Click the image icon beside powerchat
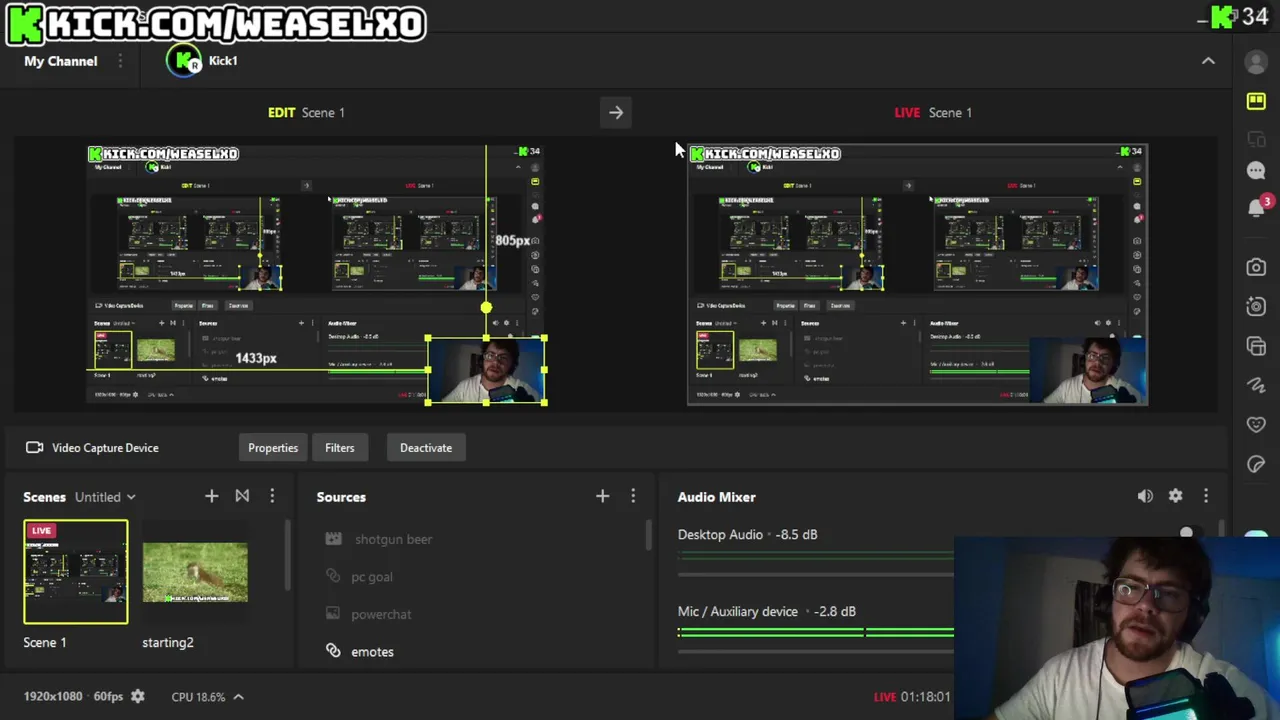The width and height of the screenshot is (1280, 720). point(333,614)
